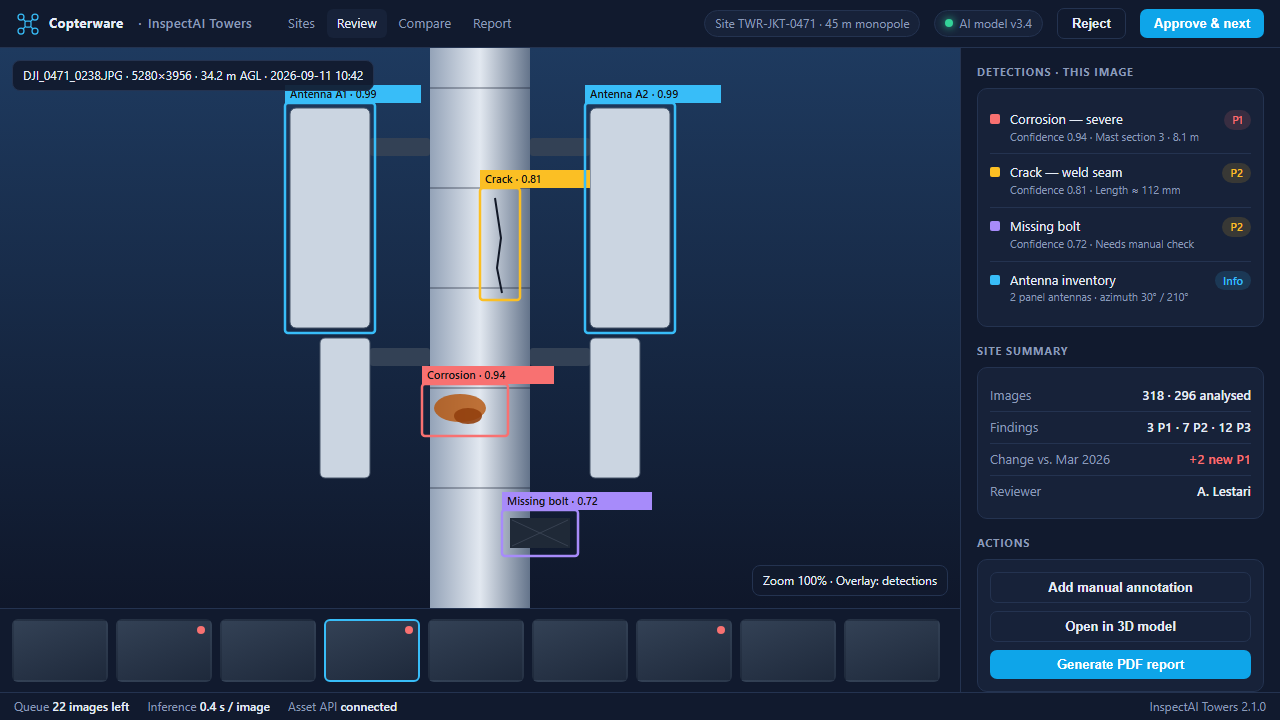Click the 'Asset API connected' status

click(343, 707)
